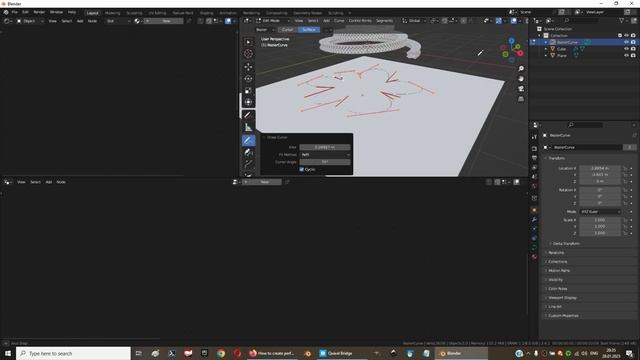Open the Control Points menu
640x360 pixels.
point(360,20)
